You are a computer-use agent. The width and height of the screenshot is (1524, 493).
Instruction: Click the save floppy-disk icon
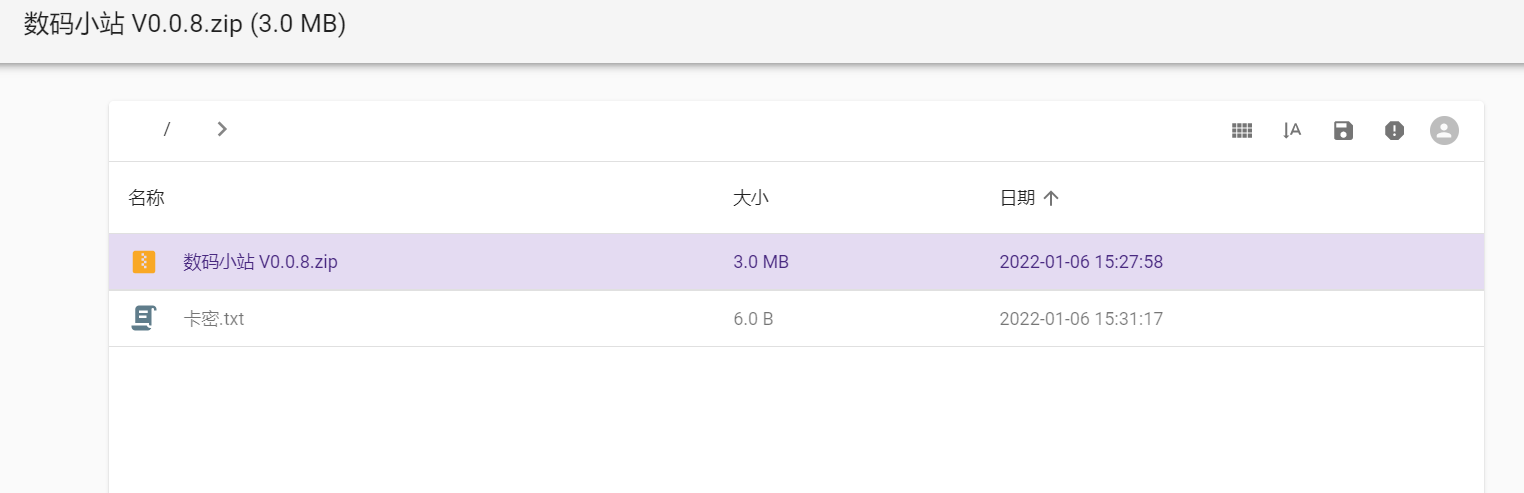tap(1343, 130)
